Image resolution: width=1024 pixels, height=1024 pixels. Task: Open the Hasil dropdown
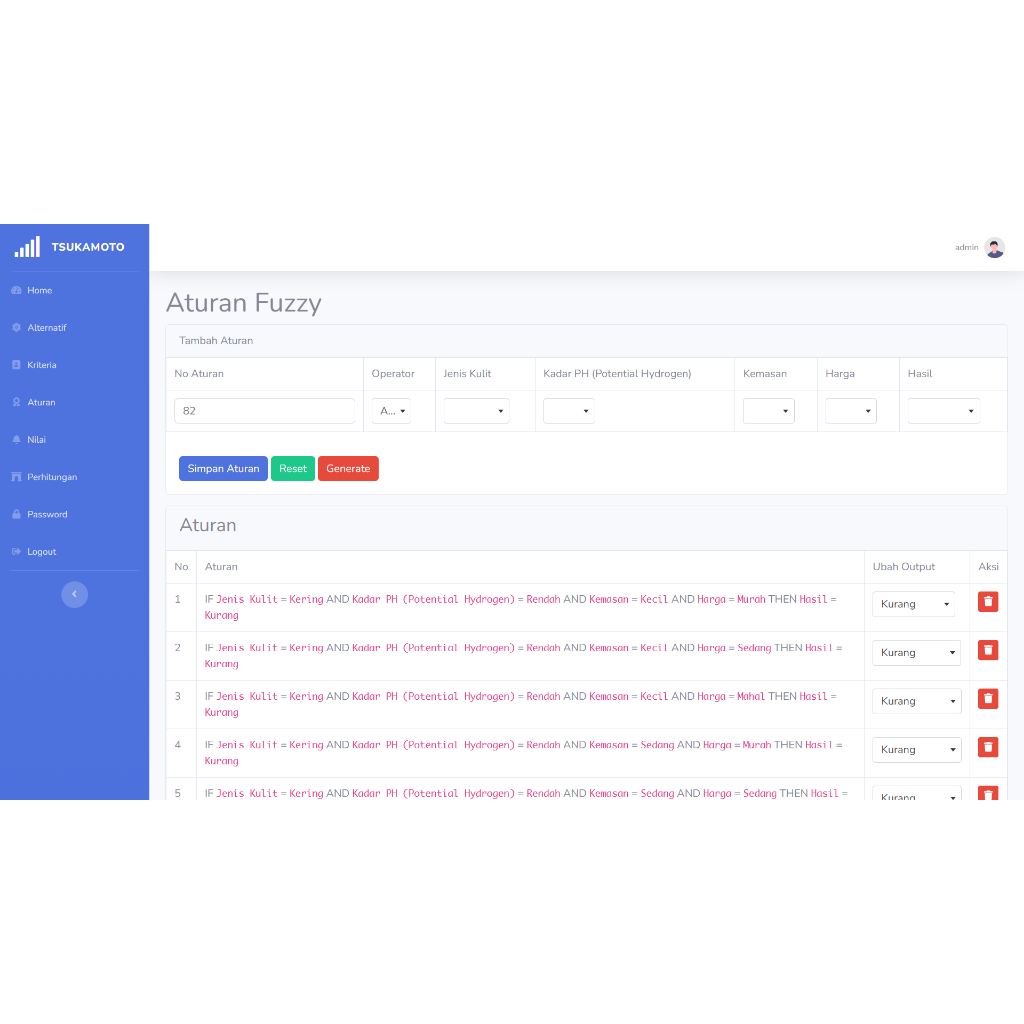[x=944, y=411]
